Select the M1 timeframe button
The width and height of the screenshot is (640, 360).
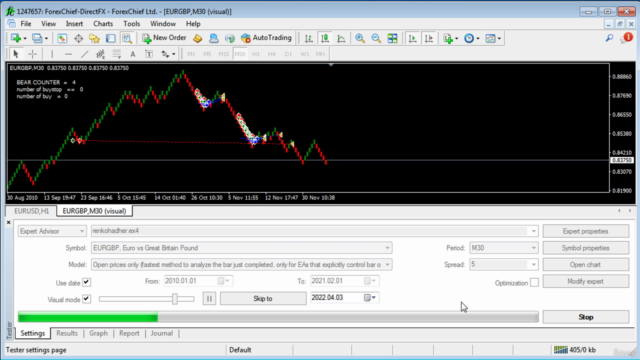[191, 54]
